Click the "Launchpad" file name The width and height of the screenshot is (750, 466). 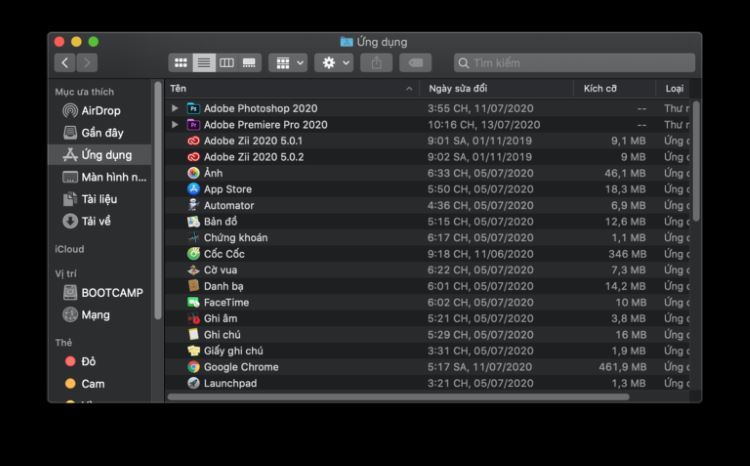tap(230, 383)
